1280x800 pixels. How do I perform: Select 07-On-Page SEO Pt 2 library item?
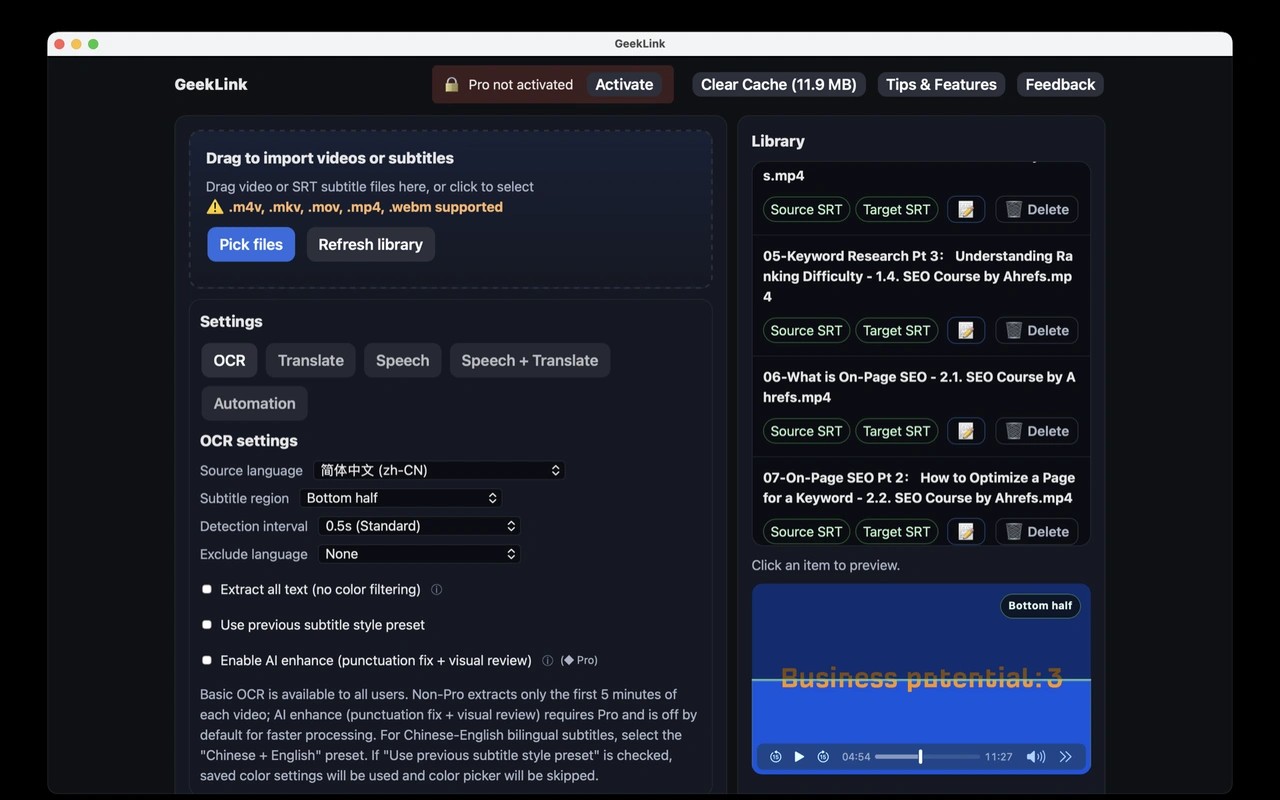pyautogui.click(x=919, y=488)
